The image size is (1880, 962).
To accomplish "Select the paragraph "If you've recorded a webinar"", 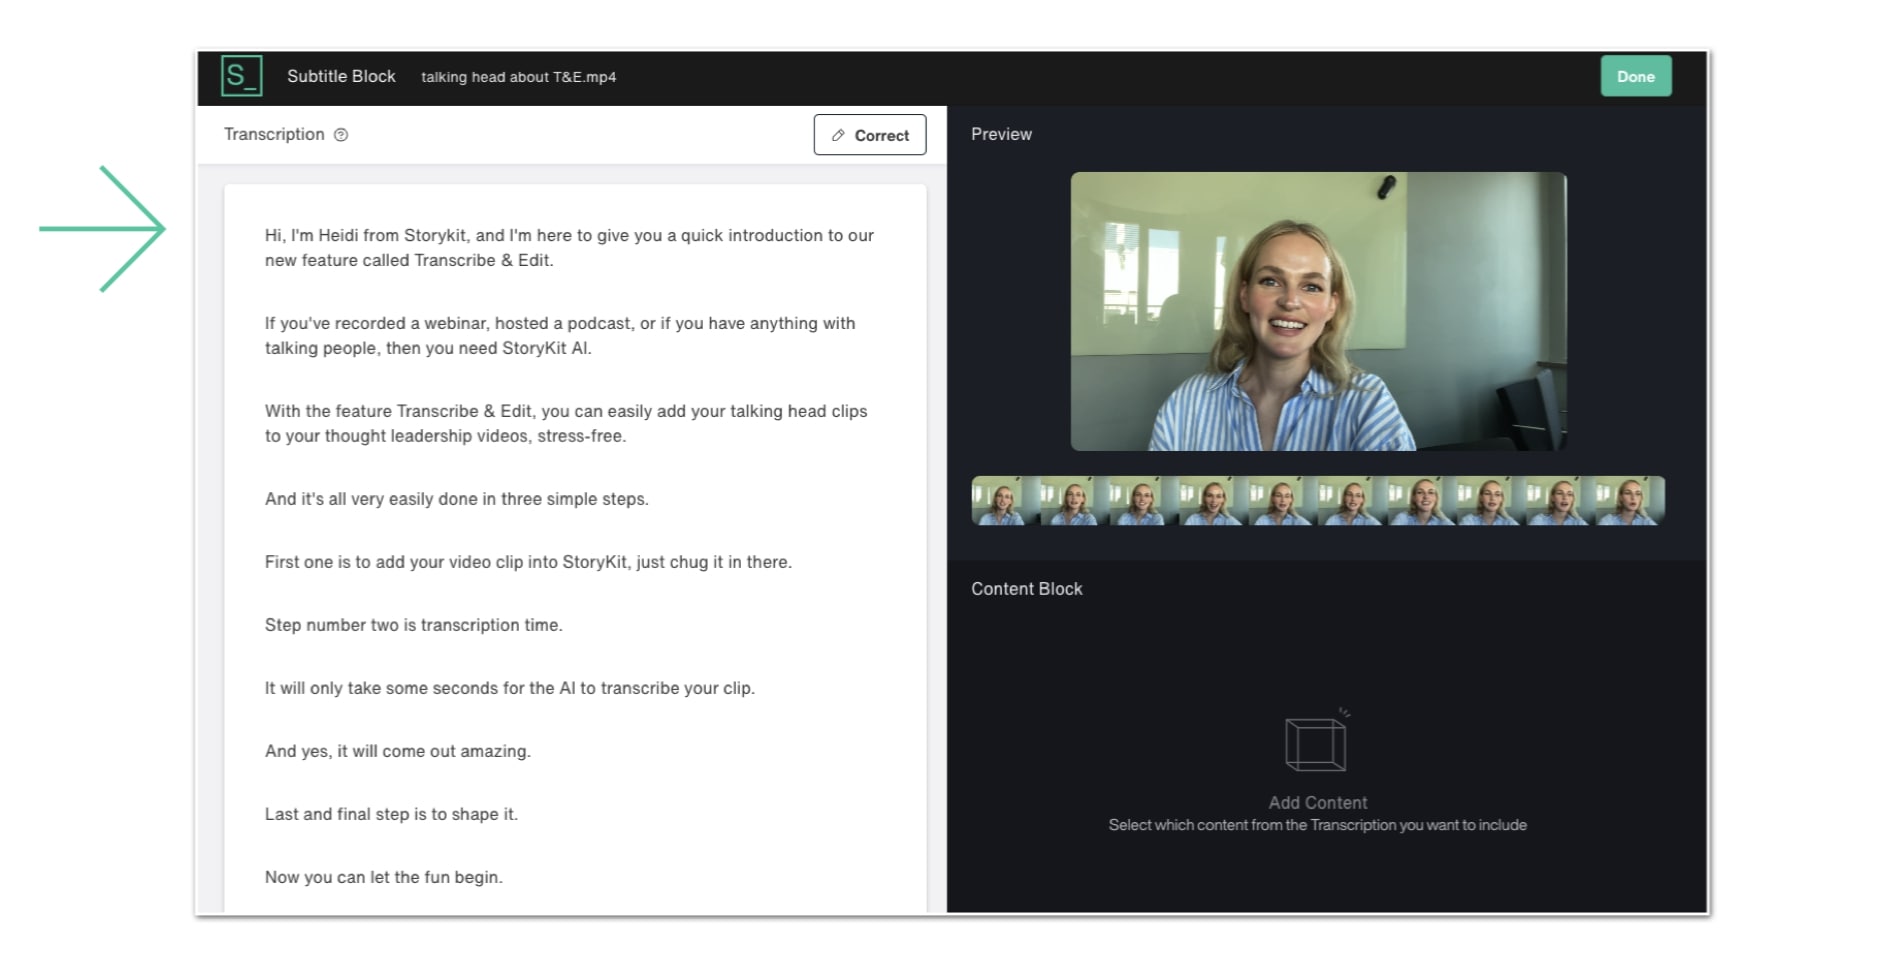I will point(560,336).
